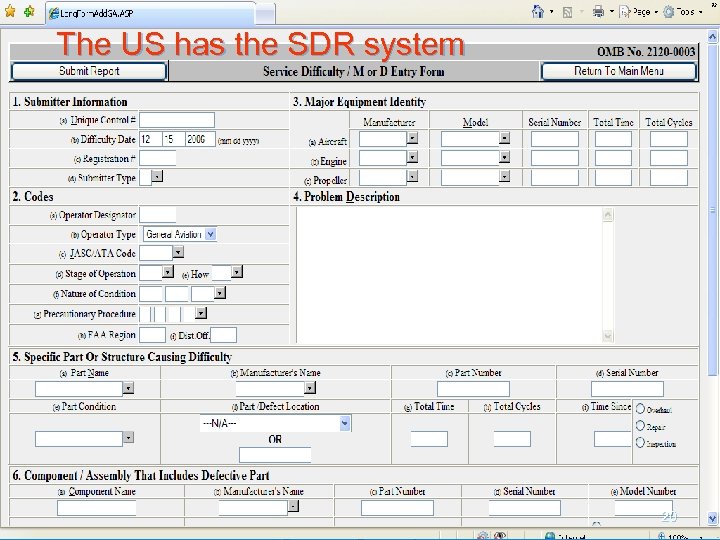Viewport: 720px width, 540px height.
Task: Open the Page menu in toolbar
Action: coord(636,12)
